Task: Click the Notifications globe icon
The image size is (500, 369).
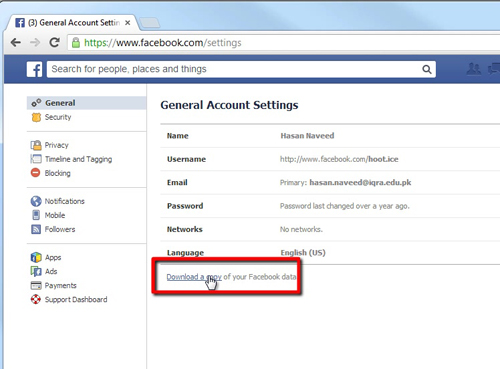Action: click(36, 201)
